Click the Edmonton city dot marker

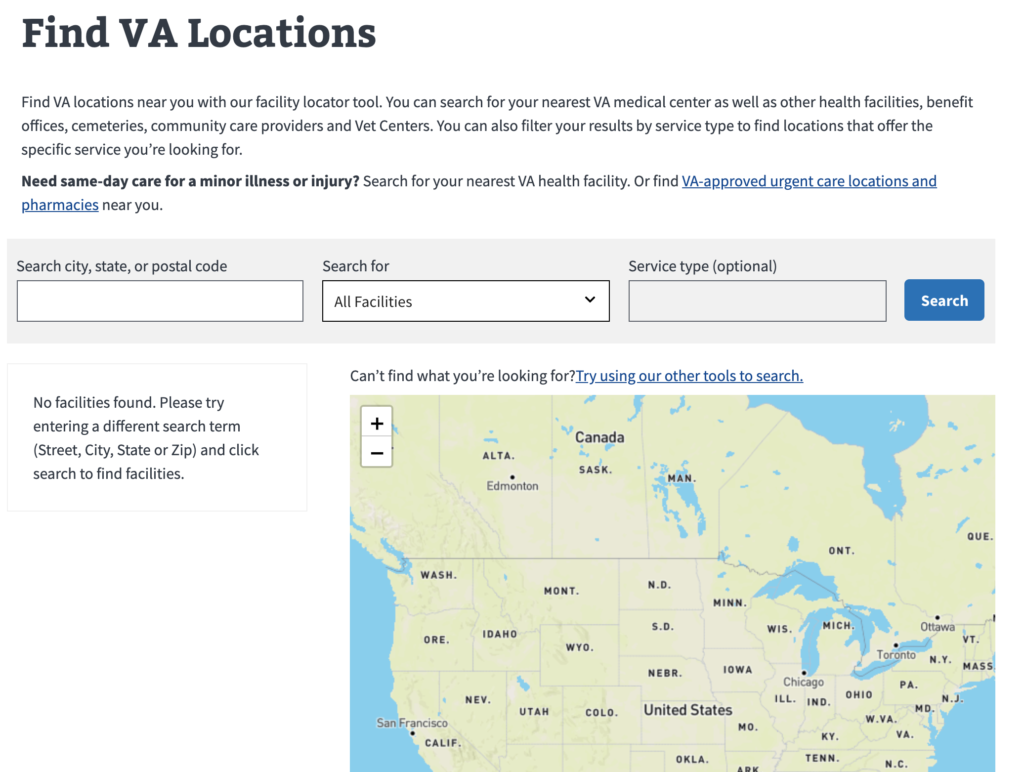(512, 477)
